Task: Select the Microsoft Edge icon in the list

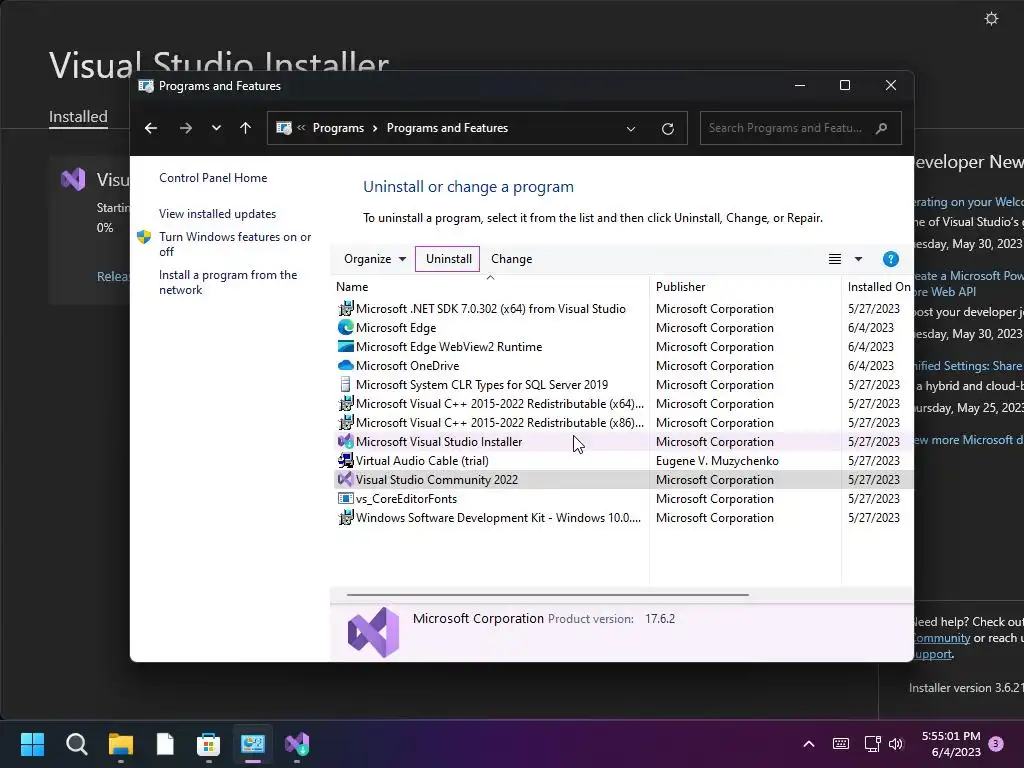Action: tap(345, 327)
